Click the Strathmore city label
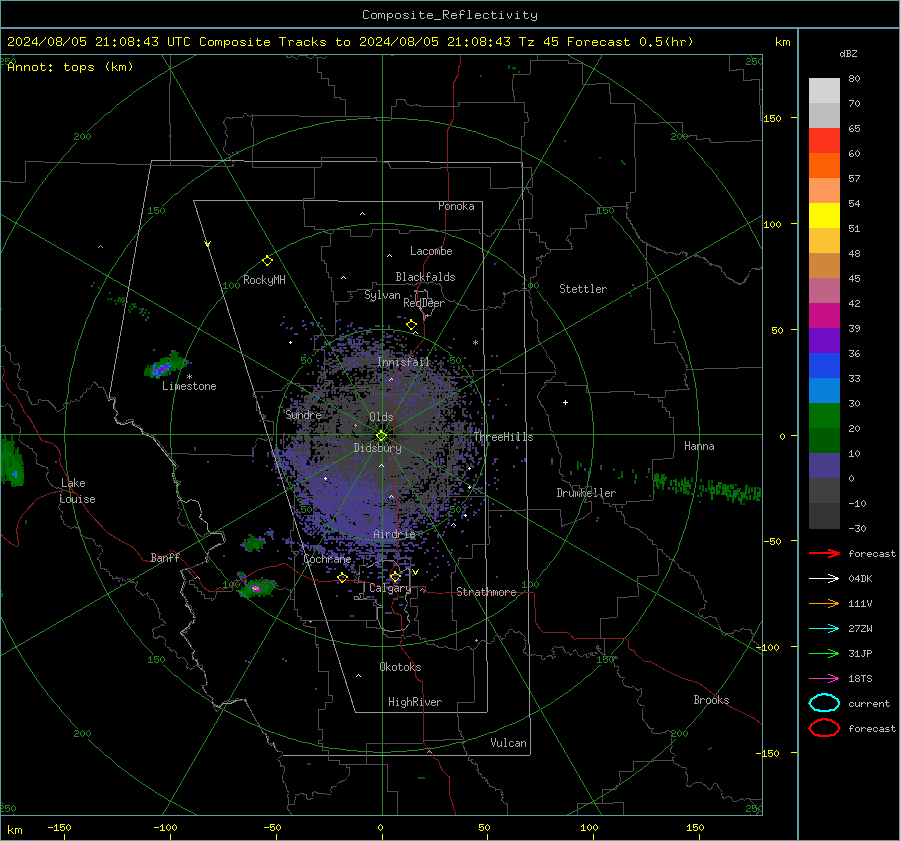Image resolution: width=900 pixels, height=841 pixels. [486, 592]
